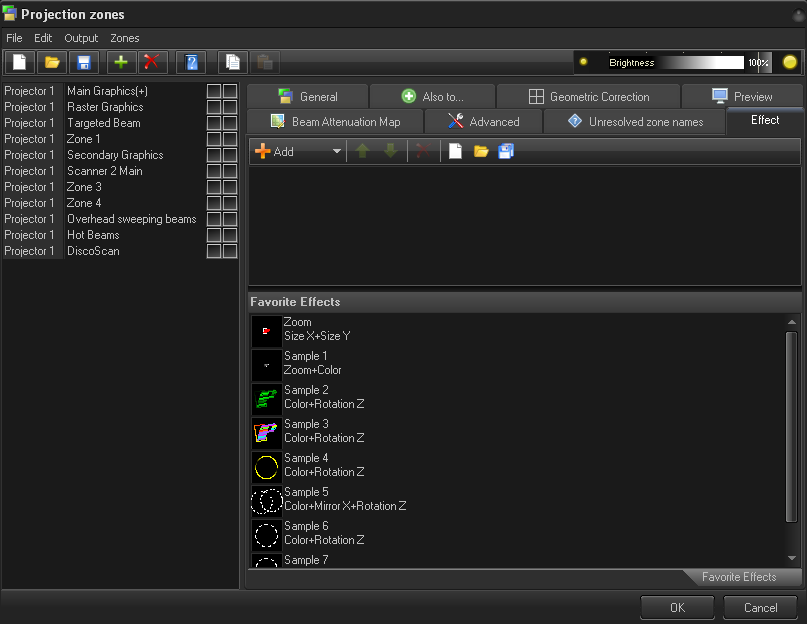Open the File menu
This screenshot has height=624, width=807.
pyautogui.click(x=14, y=38)
